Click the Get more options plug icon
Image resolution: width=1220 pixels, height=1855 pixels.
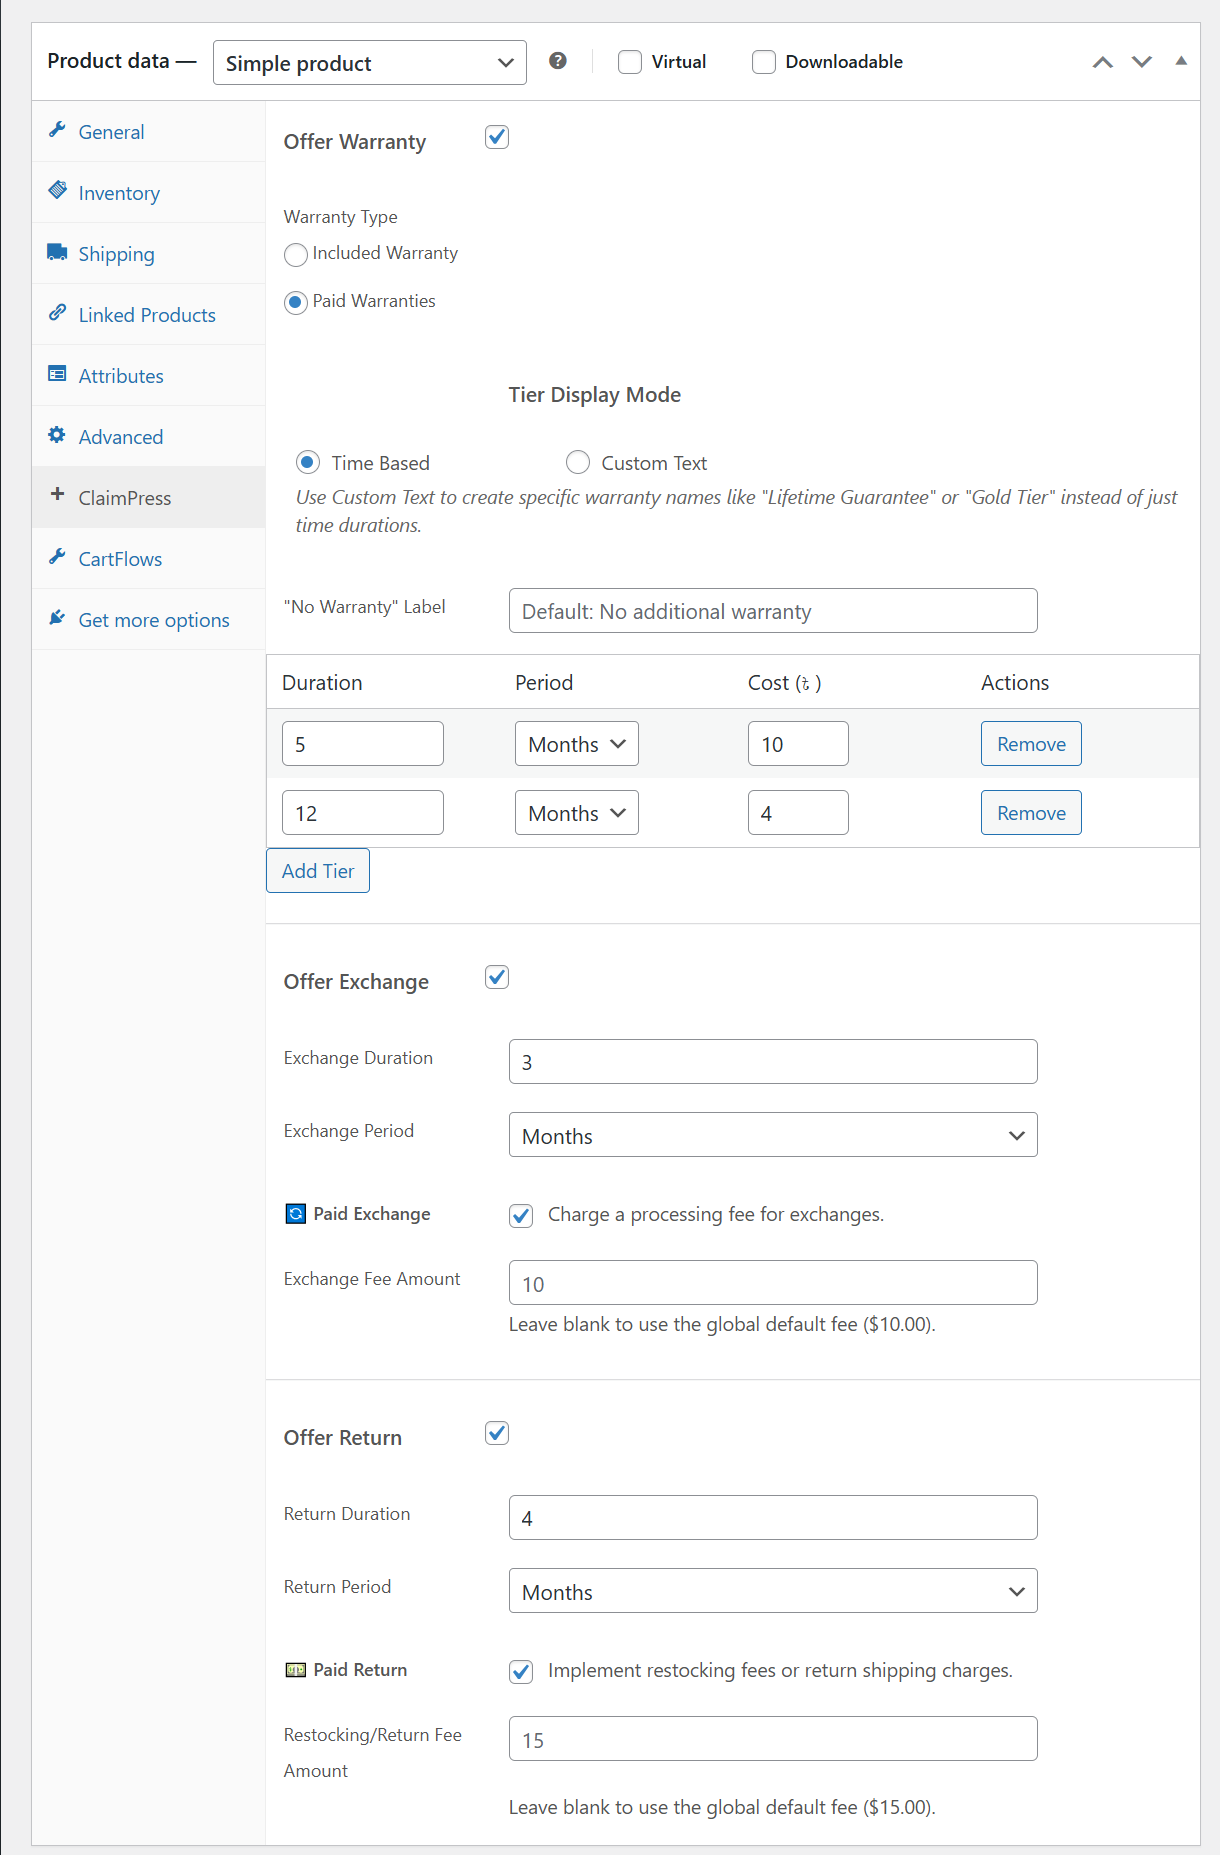pos(57,618)
